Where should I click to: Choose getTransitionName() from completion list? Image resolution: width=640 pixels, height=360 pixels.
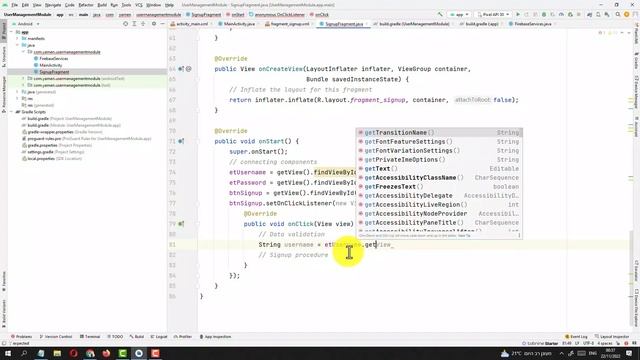[439, 133]
